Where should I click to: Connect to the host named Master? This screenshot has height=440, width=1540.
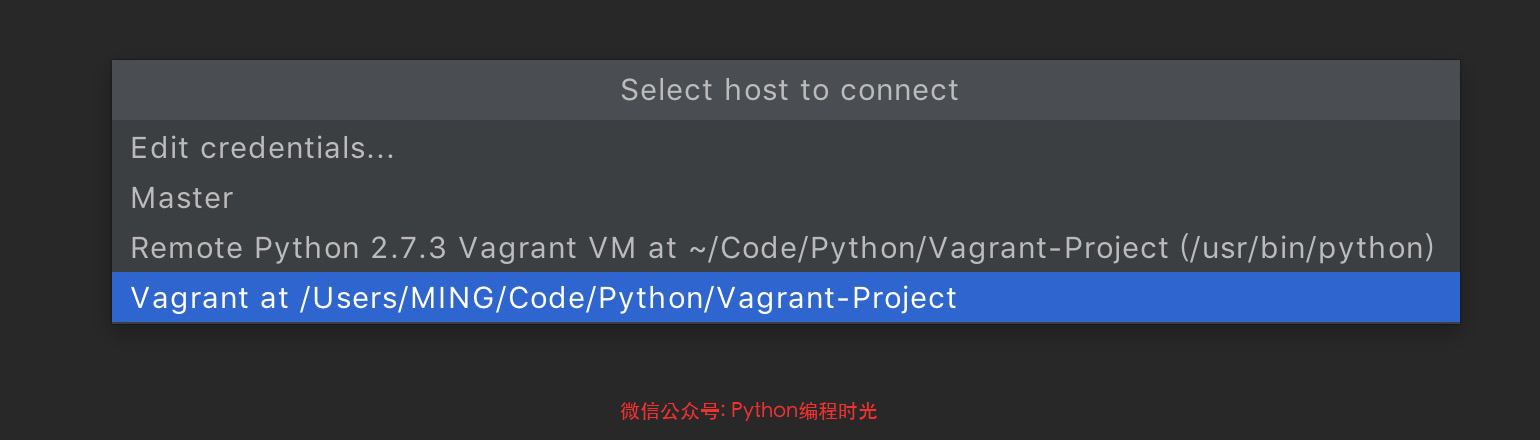point(182,198)
